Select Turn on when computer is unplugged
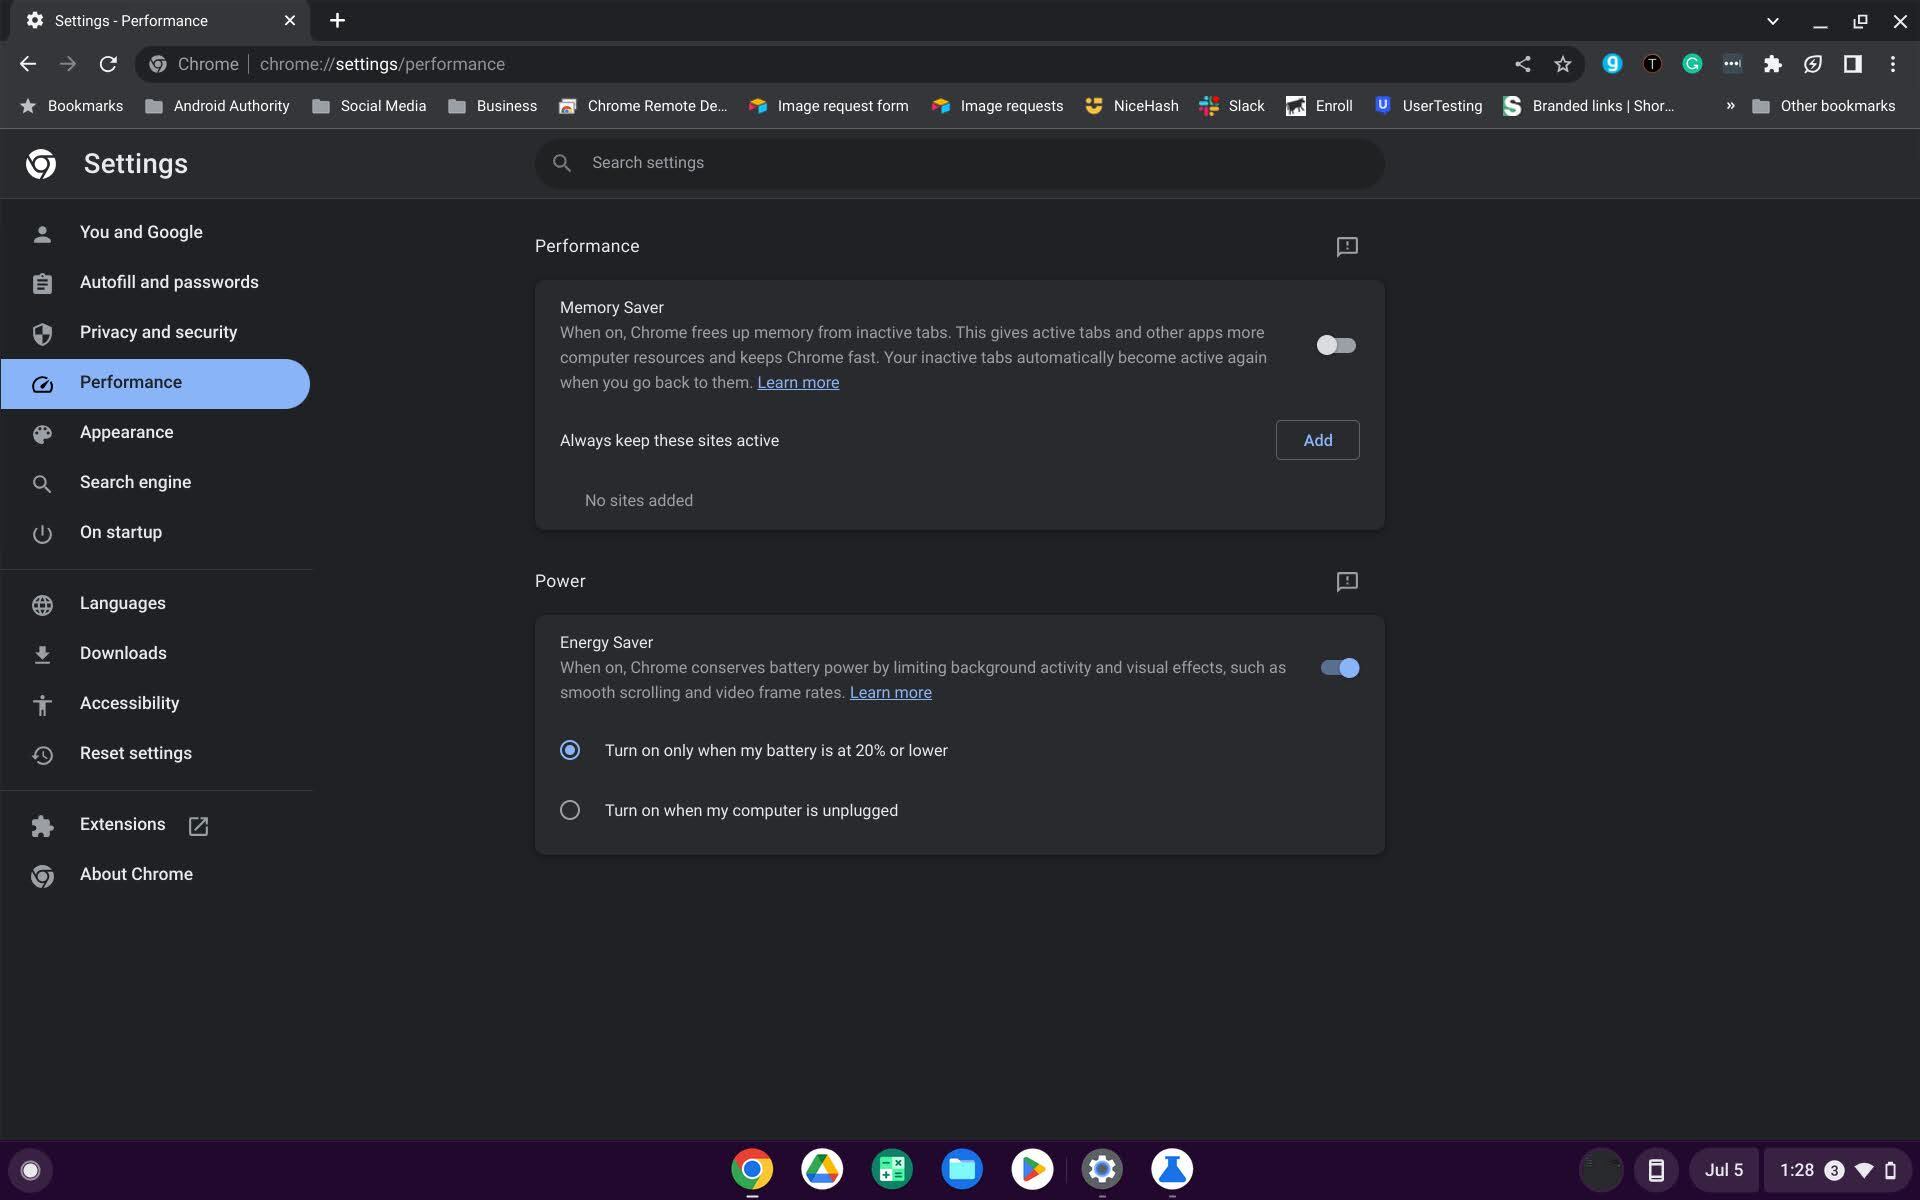Image resolution: width=1920 pixels, height=1200 pixels. 570,810
